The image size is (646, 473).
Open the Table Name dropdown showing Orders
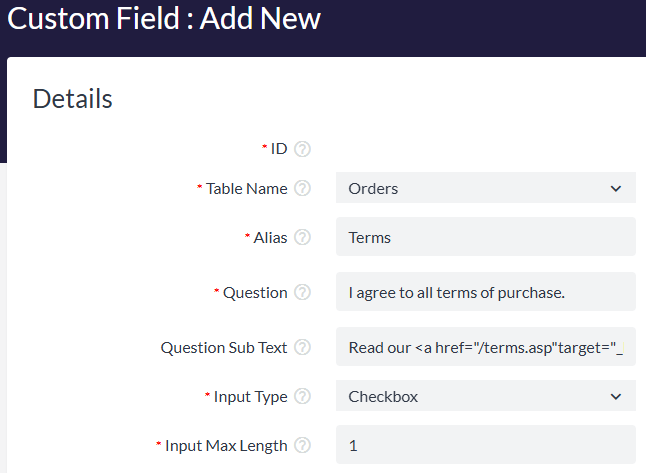click(485, 188)
